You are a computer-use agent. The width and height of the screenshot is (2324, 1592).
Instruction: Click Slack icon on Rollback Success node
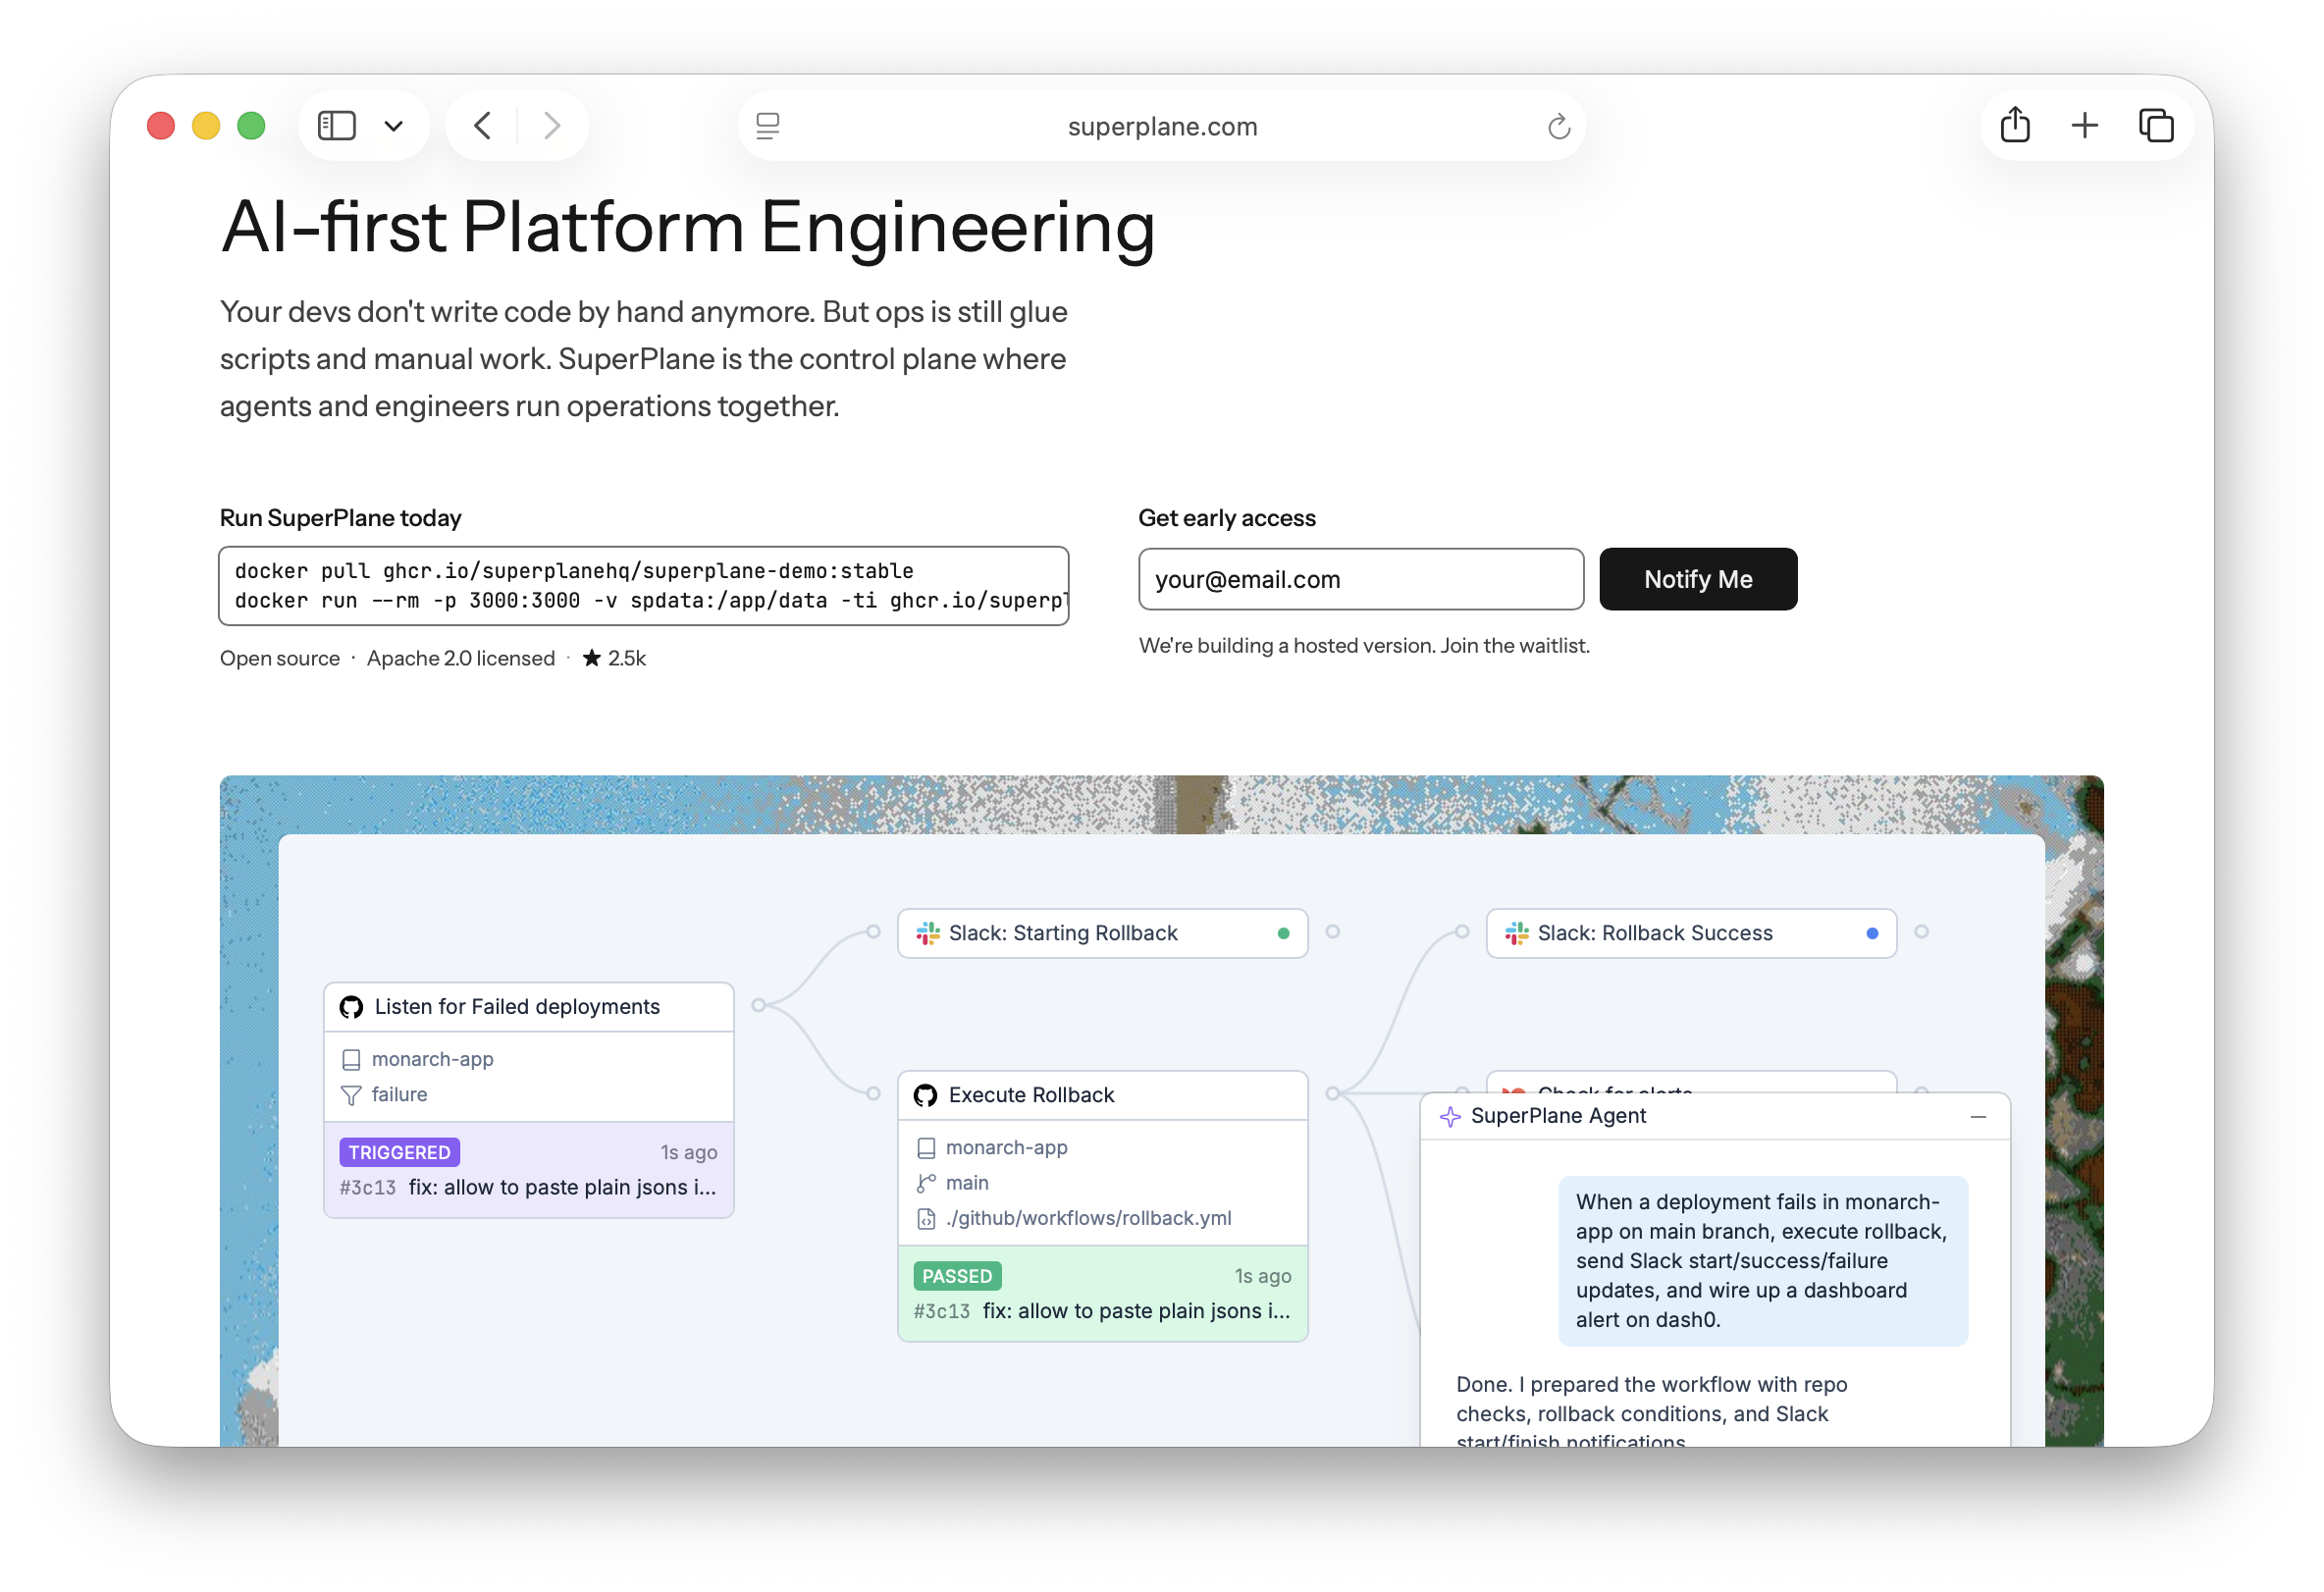coord(1517,933)
